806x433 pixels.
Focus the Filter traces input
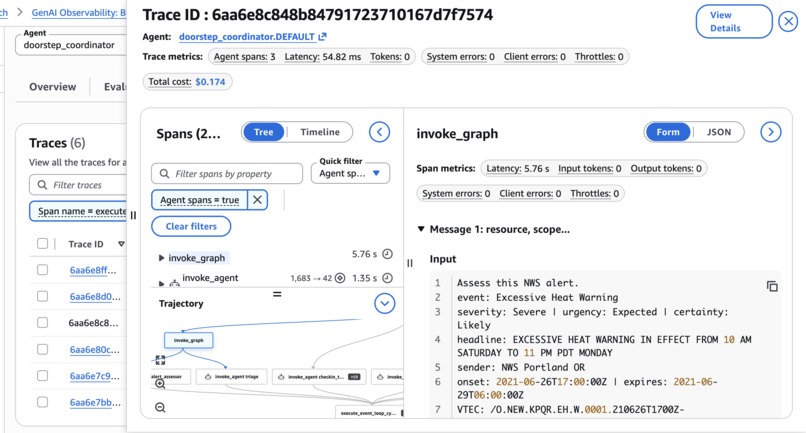coord(78,185)
